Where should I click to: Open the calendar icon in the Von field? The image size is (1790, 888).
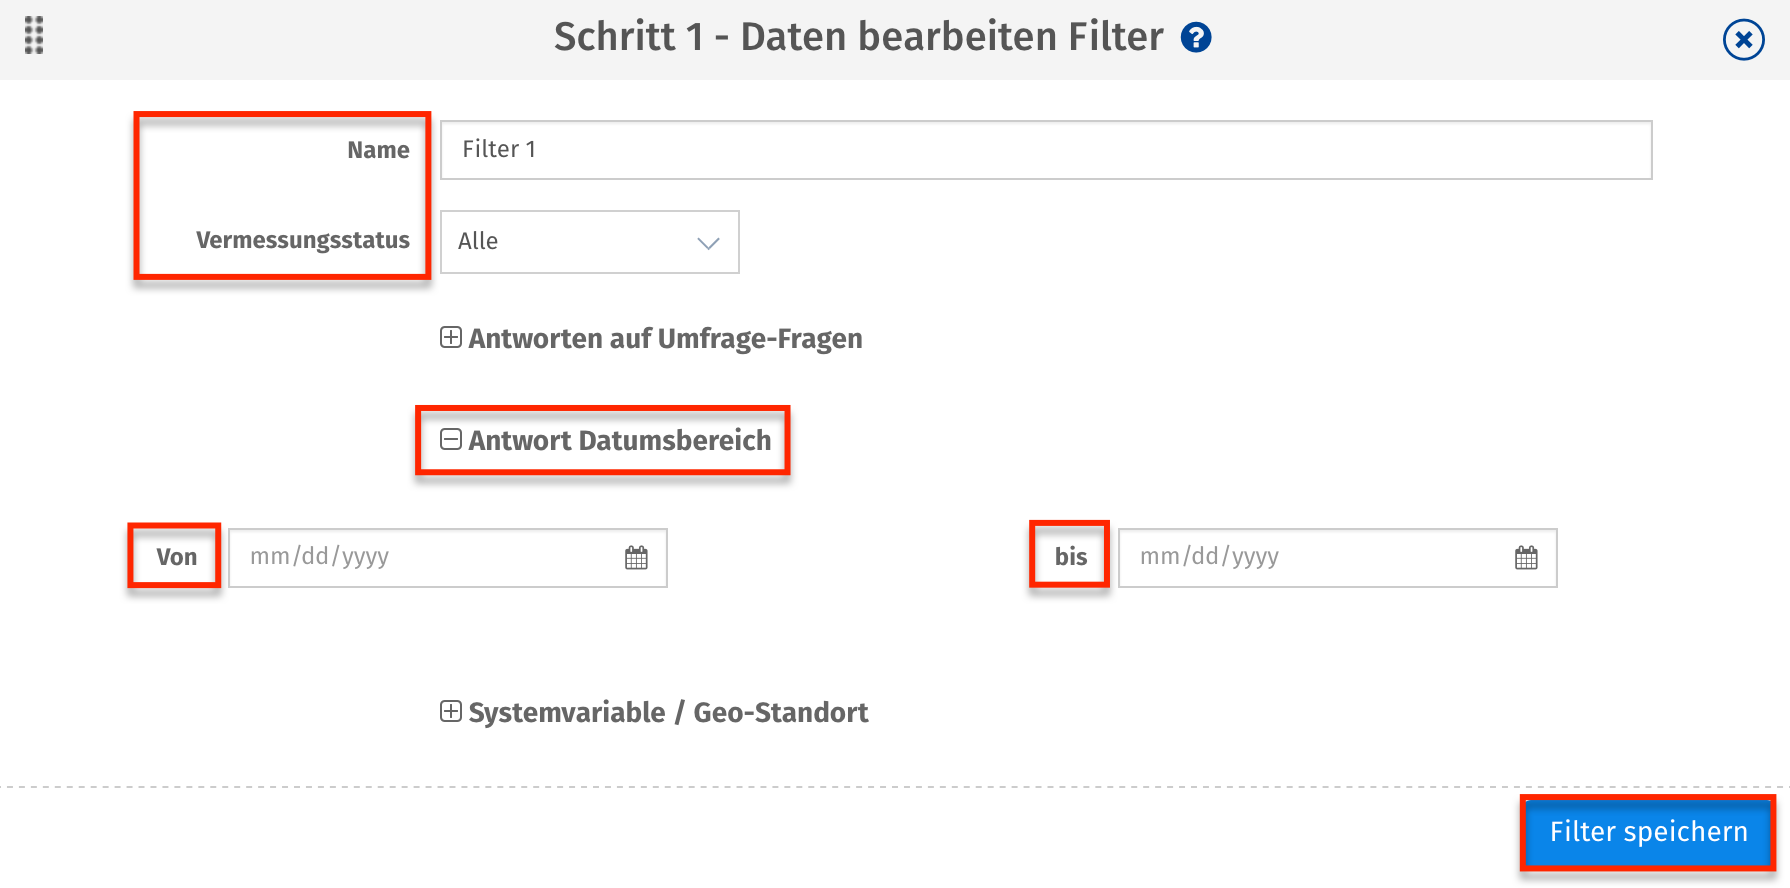636,557
